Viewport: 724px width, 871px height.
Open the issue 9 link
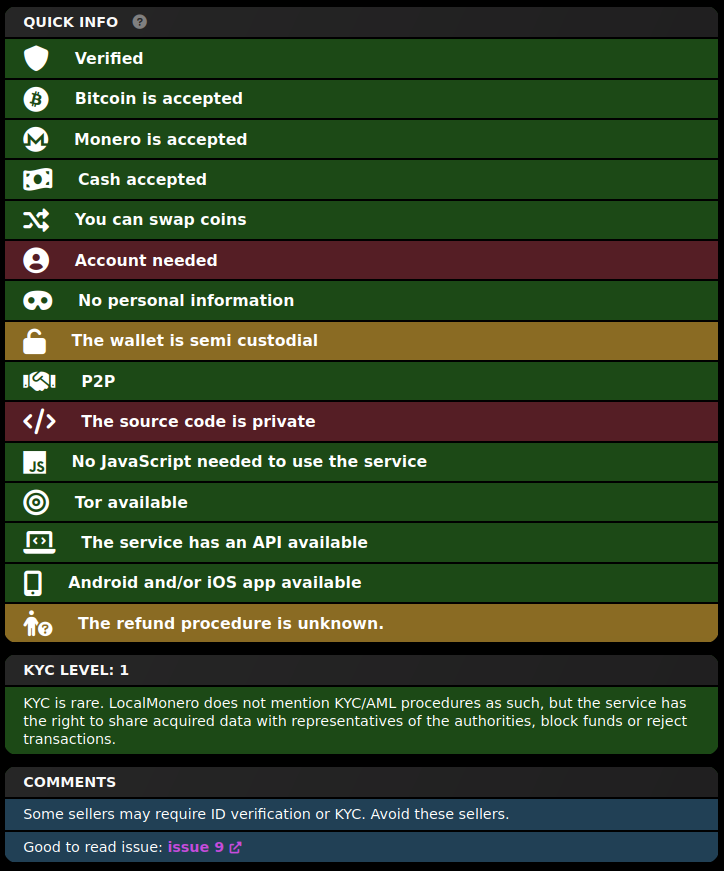(196, 847)
